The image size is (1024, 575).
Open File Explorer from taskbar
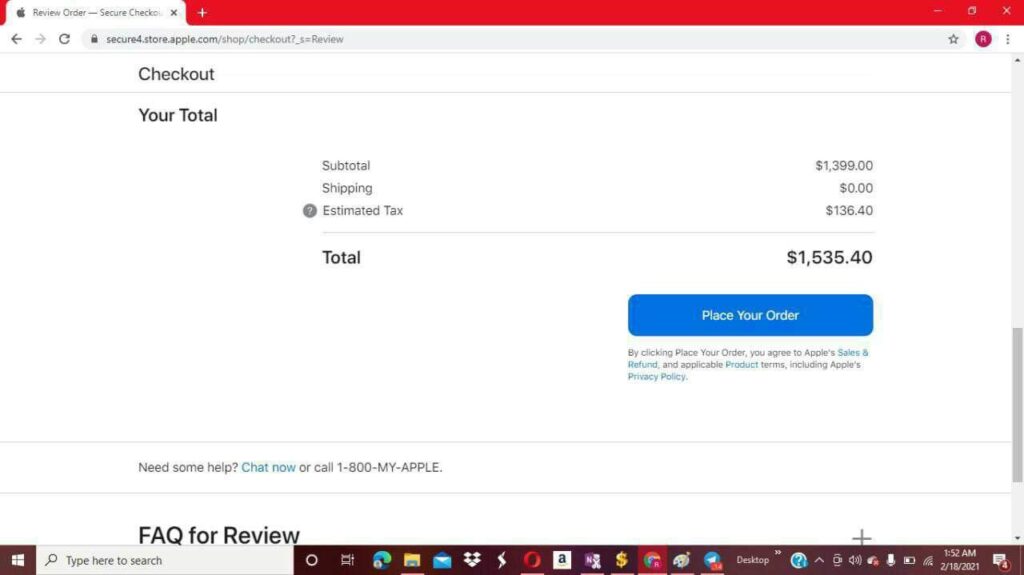(x=411, y=560)
